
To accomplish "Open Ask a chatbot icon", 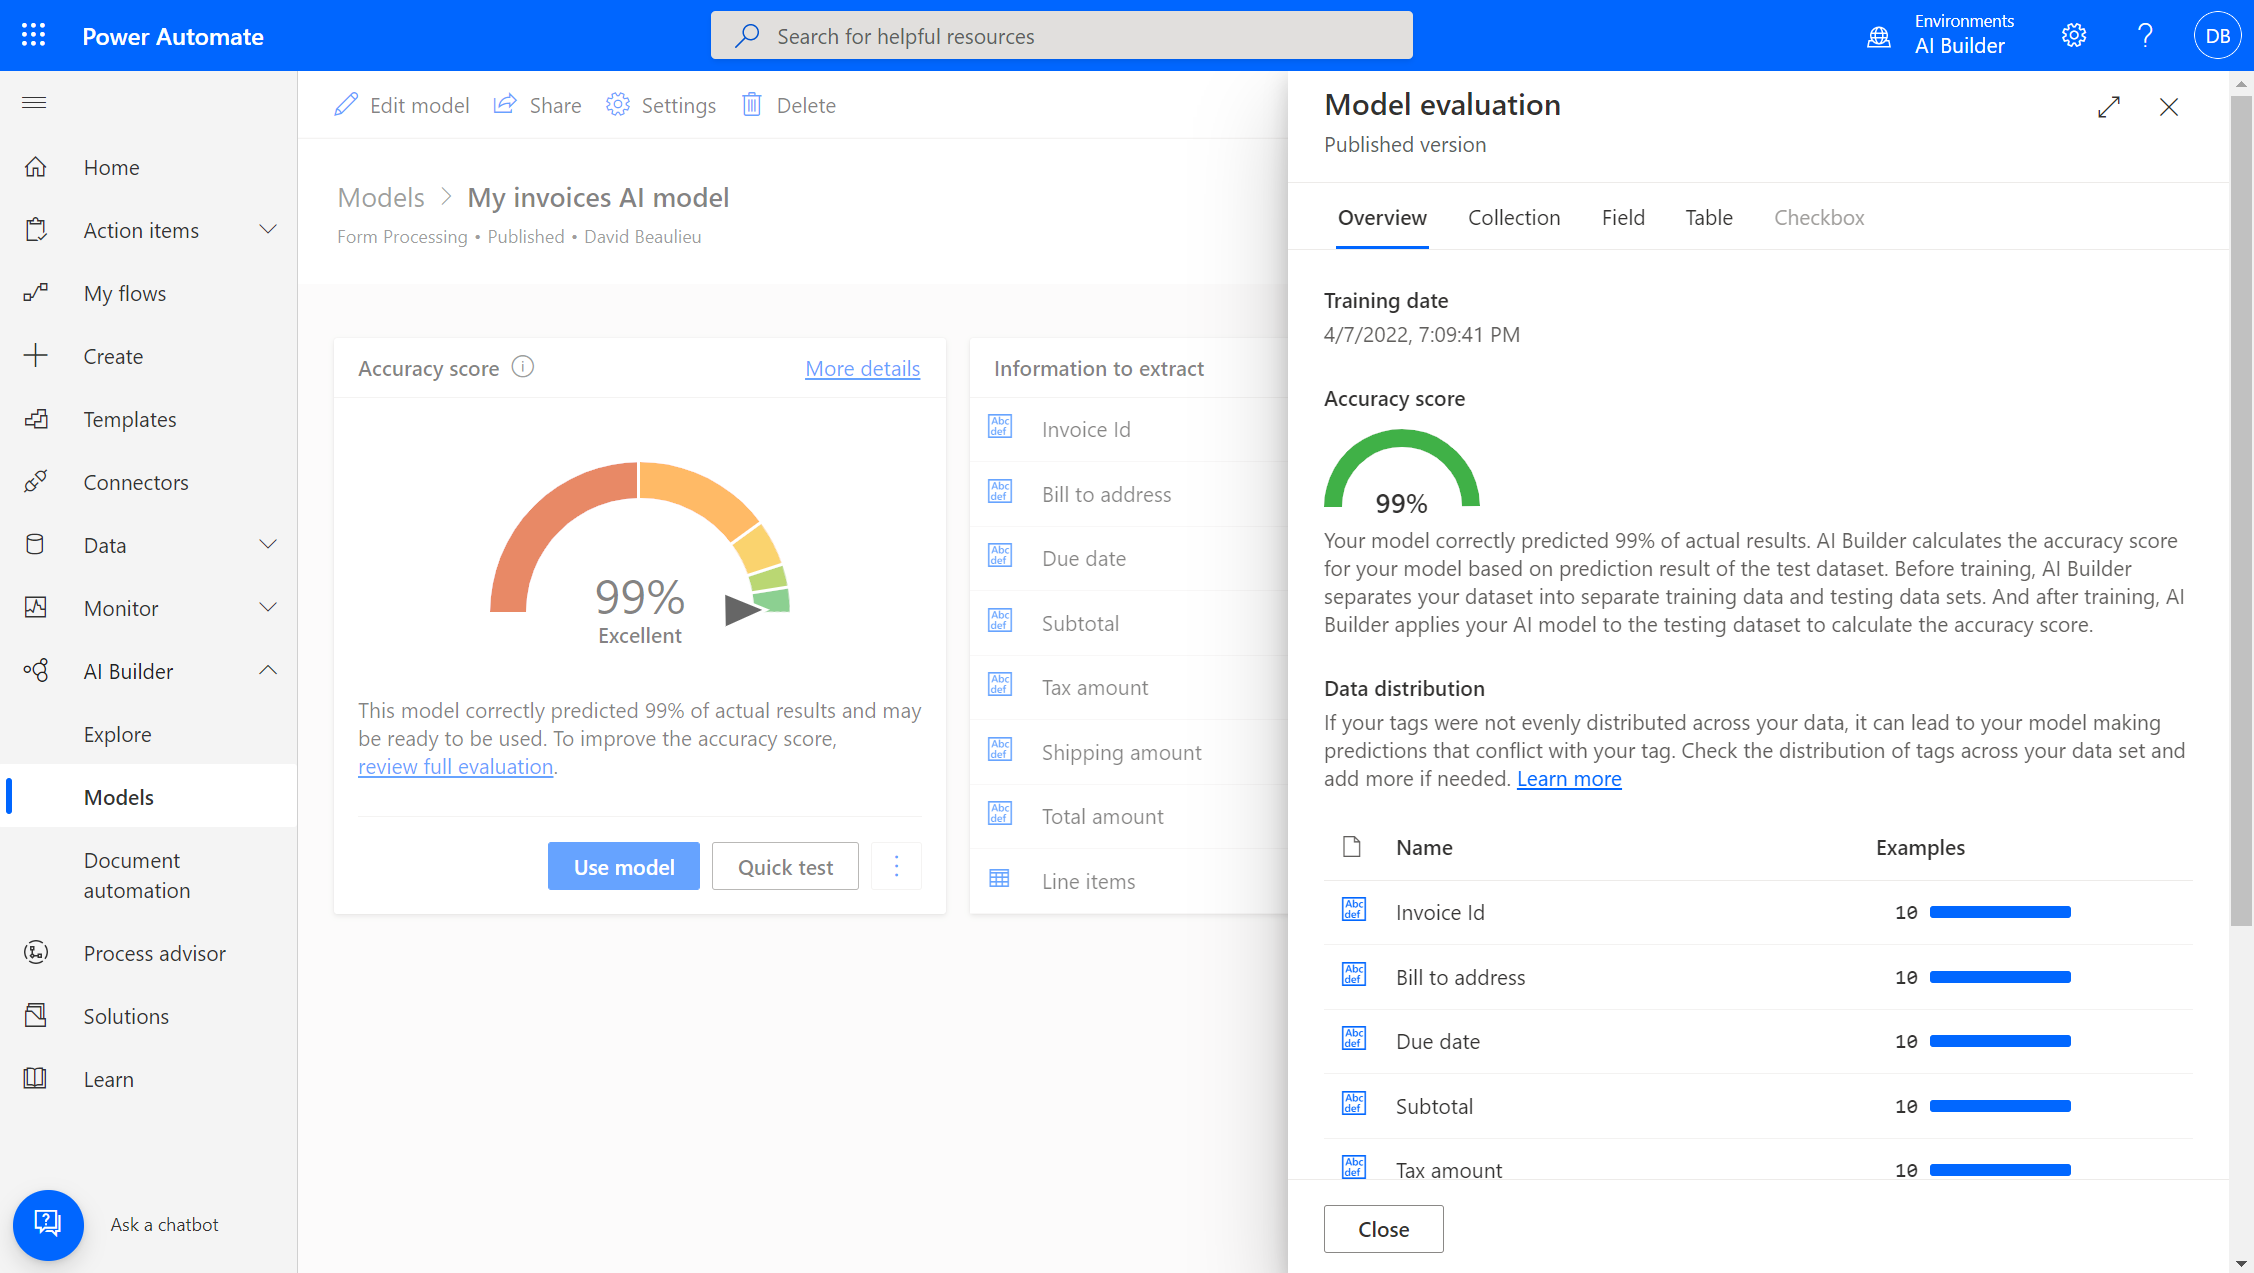I will [x=48, y=1224].
